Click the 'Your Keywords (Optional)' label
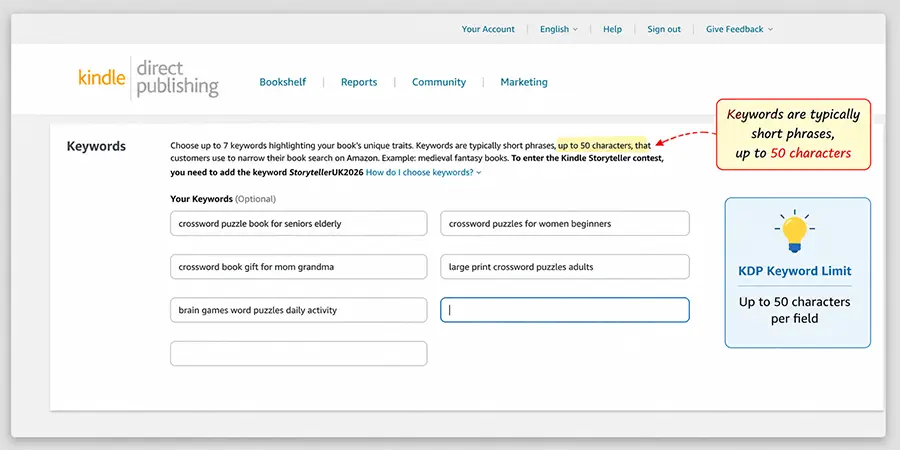900x450 pixels. 223,199
